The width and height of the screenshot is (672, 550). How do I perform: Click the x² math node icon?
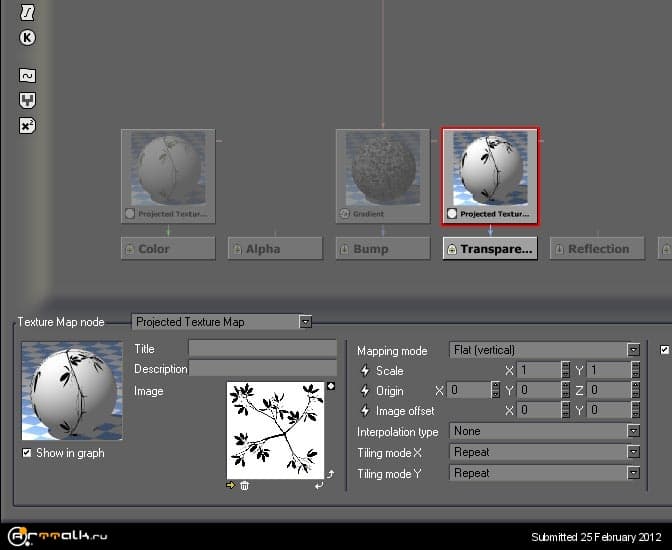point(28,126)
